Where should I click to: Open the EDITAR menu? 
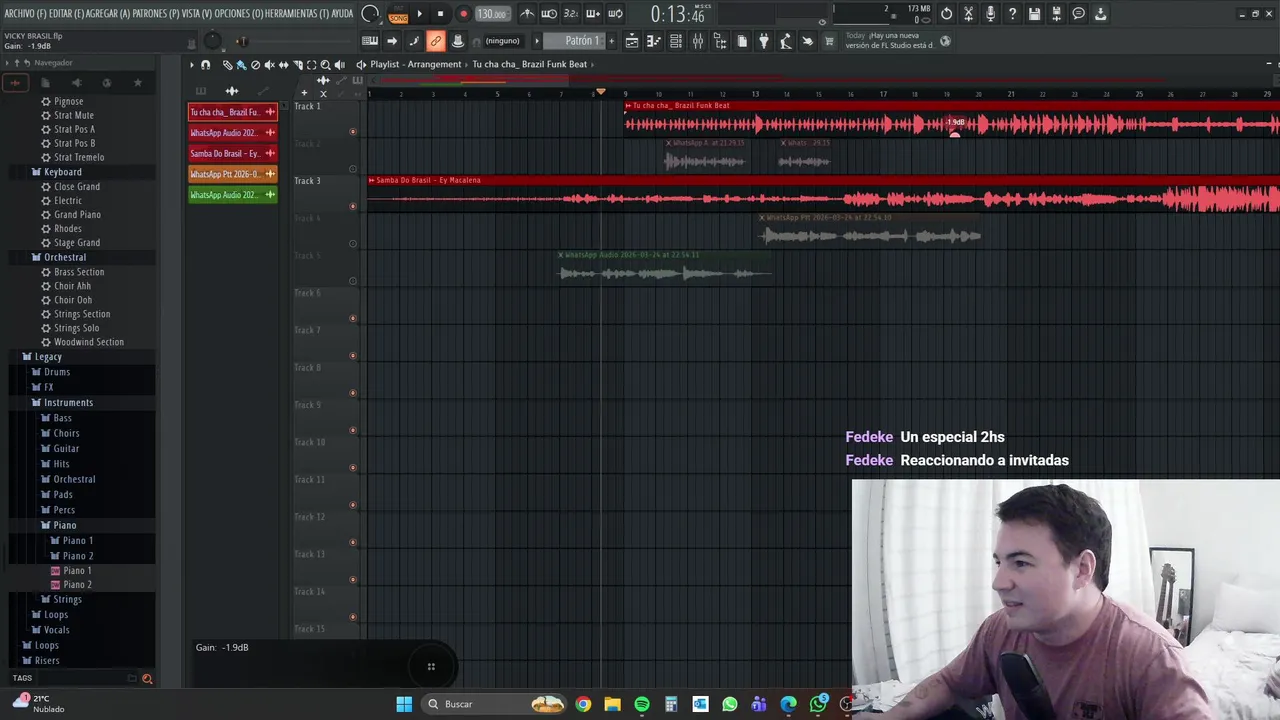(67, 14)
